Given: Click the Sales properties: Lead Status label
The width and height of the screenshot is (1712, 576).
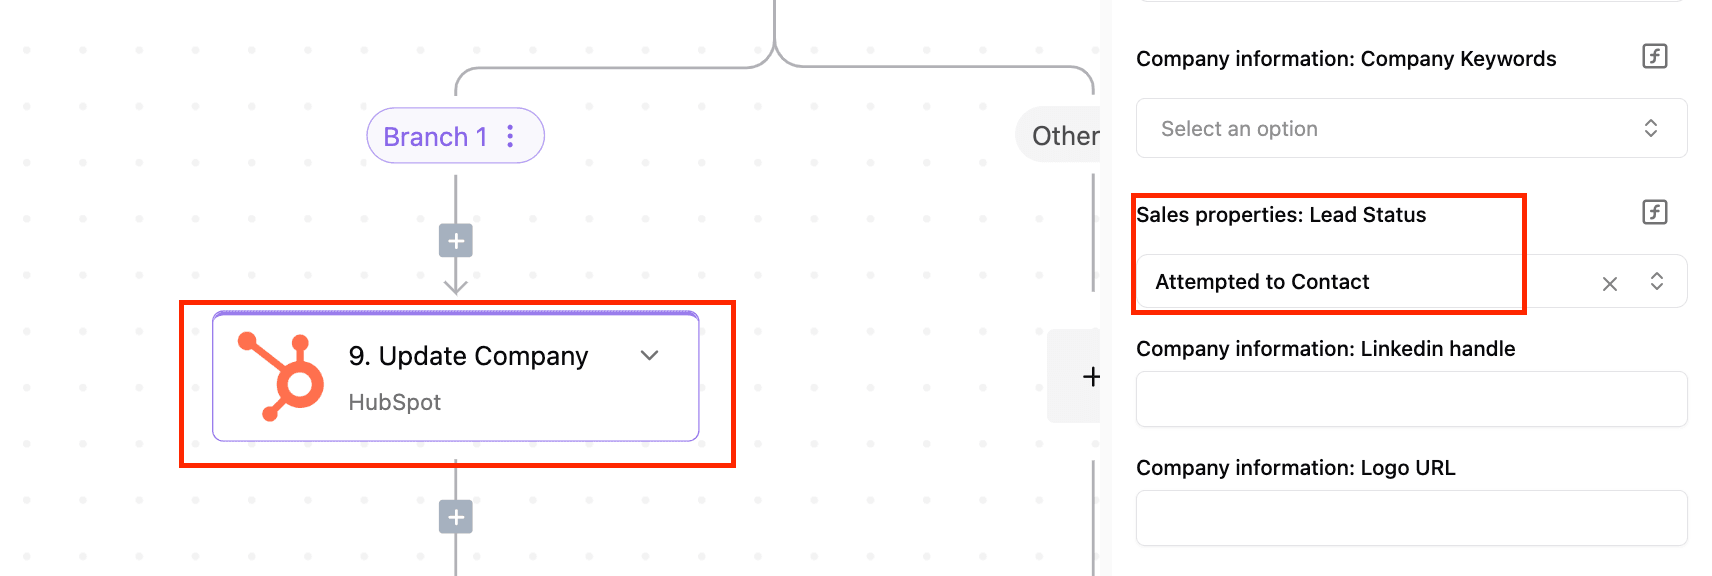Looking at the screenshot, I should pyautogui.click(x=1281, y=215).
